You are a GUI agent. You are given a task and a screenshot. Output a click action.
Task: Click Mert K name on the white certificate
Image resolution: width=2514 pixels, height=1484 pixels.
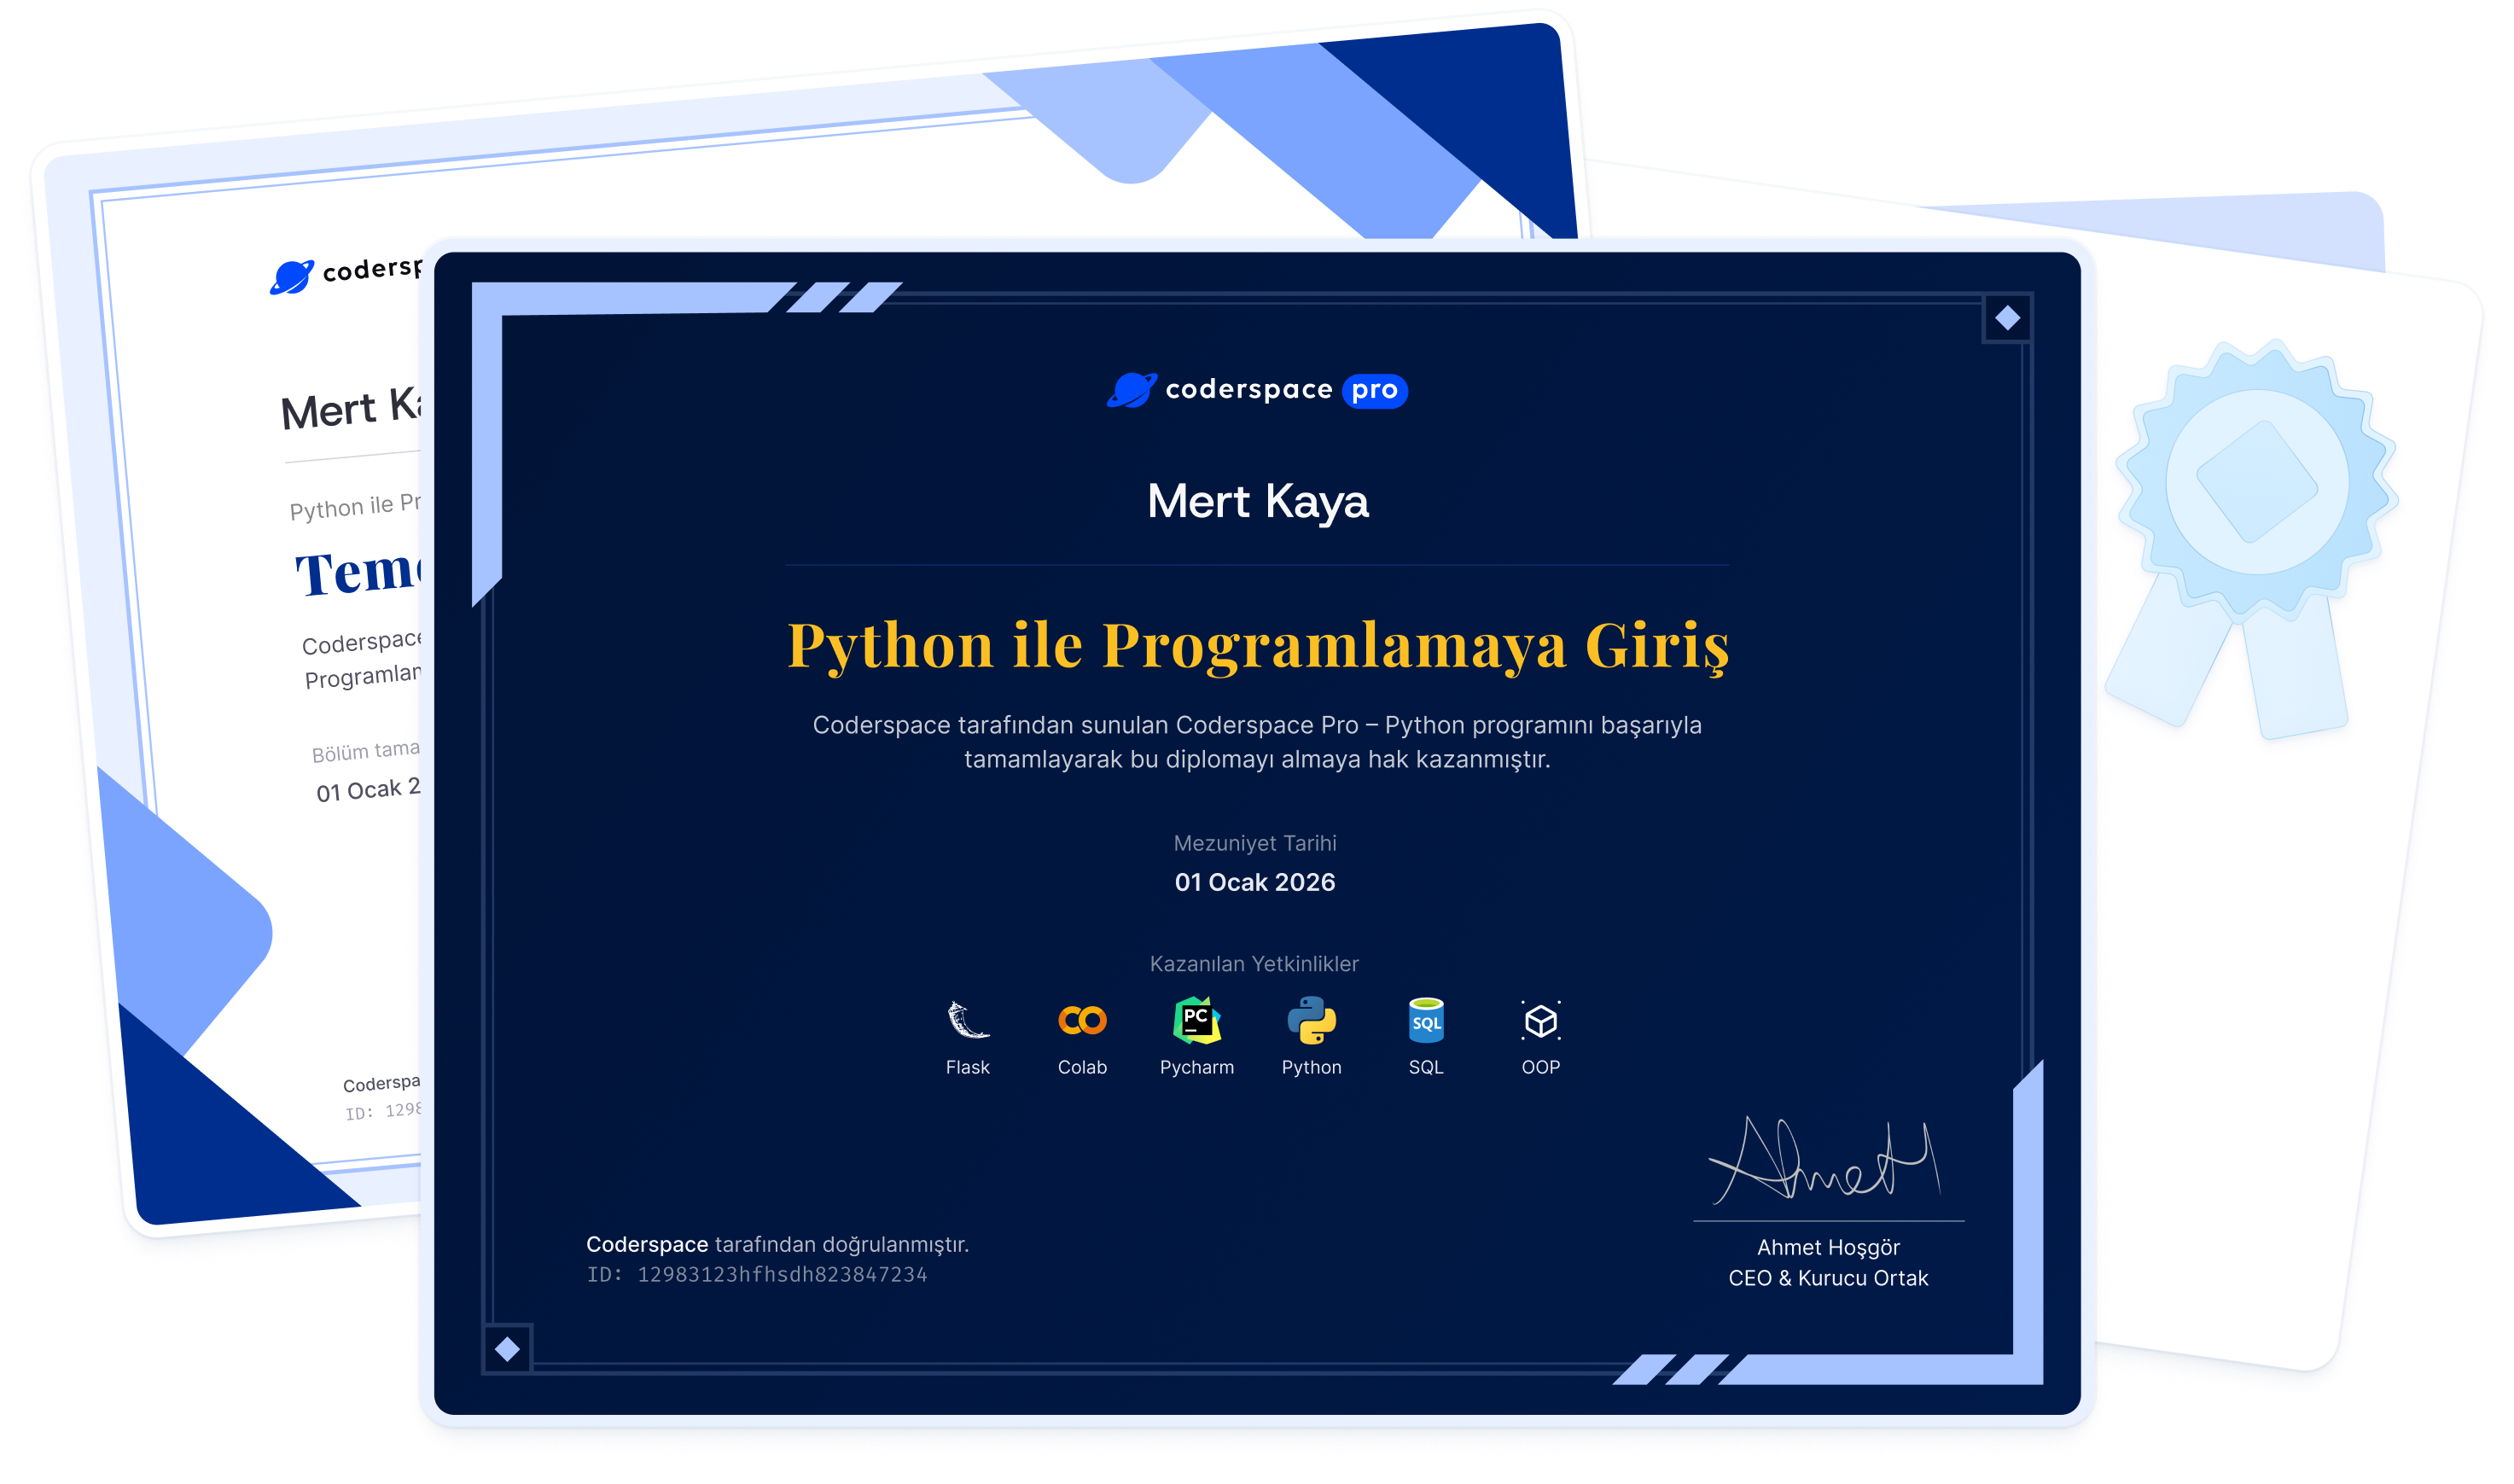pos(351,408)
